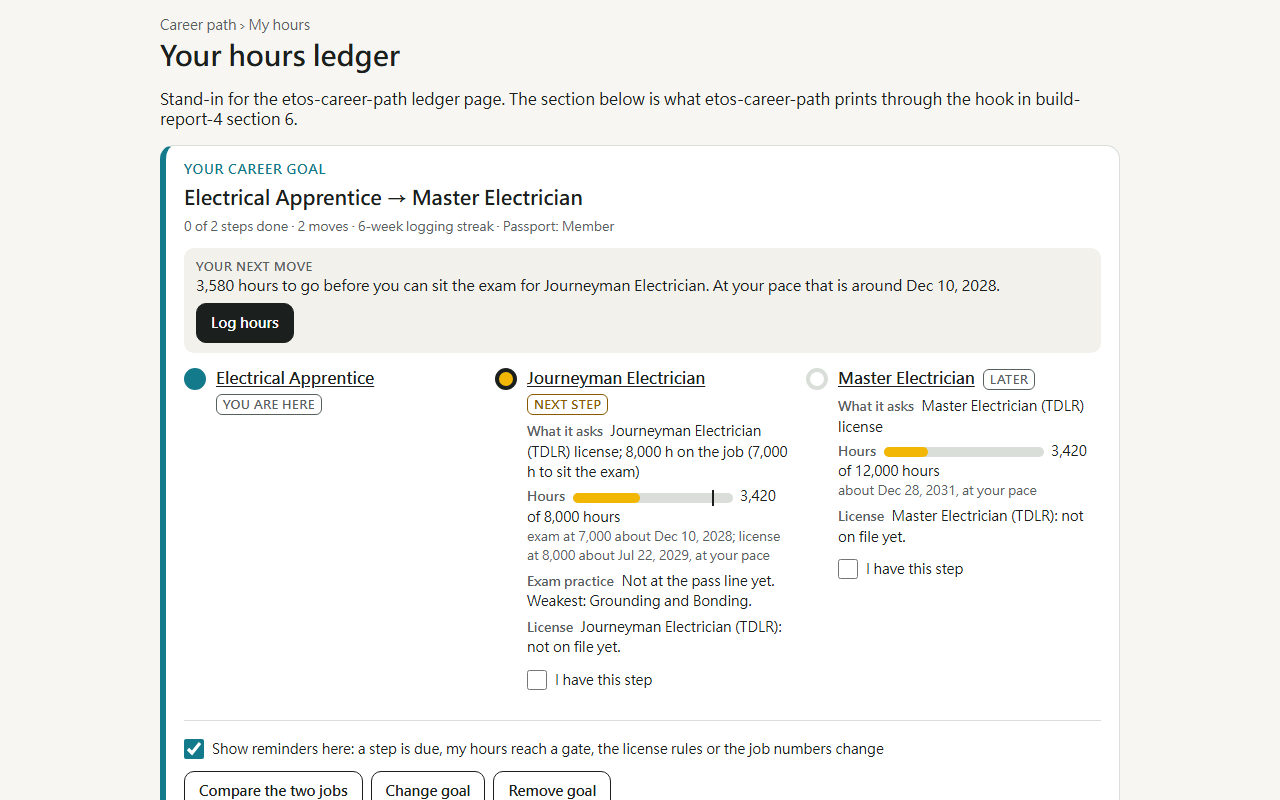Click the NEXT STEP badge
The image size is (1280, 800).
coord(567,405)
